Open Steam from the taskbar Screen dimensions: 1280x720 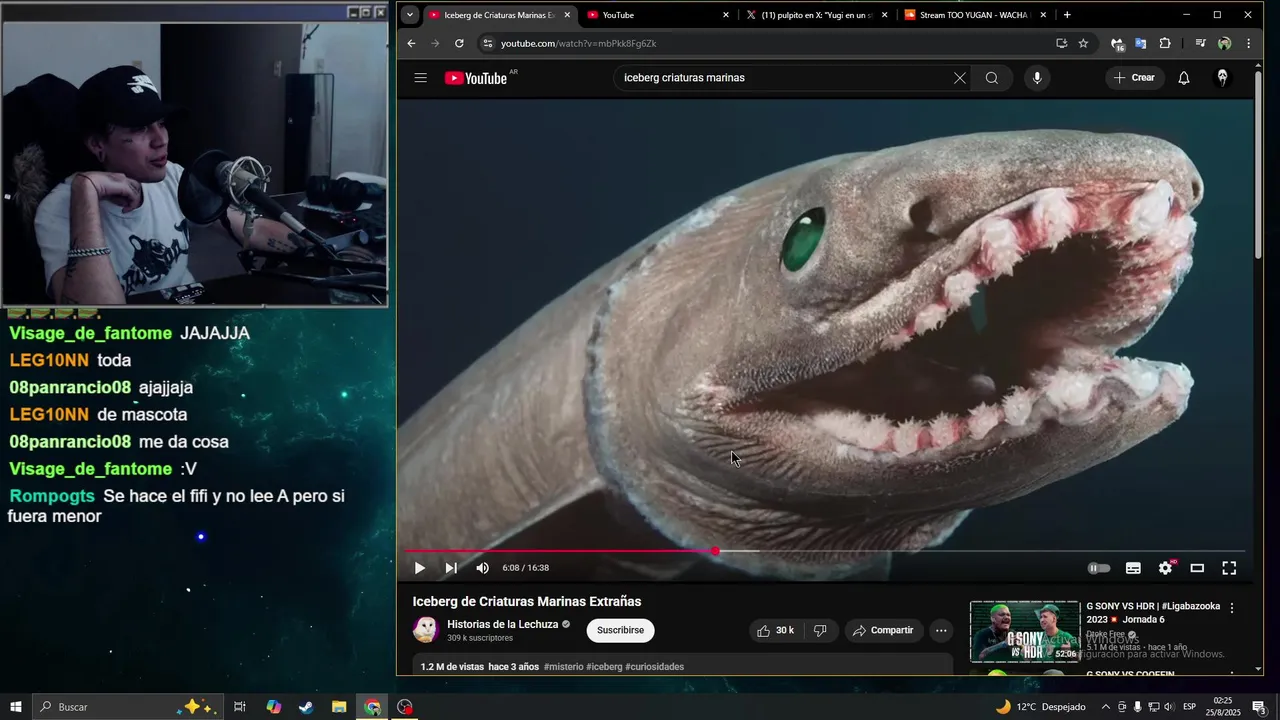(x=306, y=707)
